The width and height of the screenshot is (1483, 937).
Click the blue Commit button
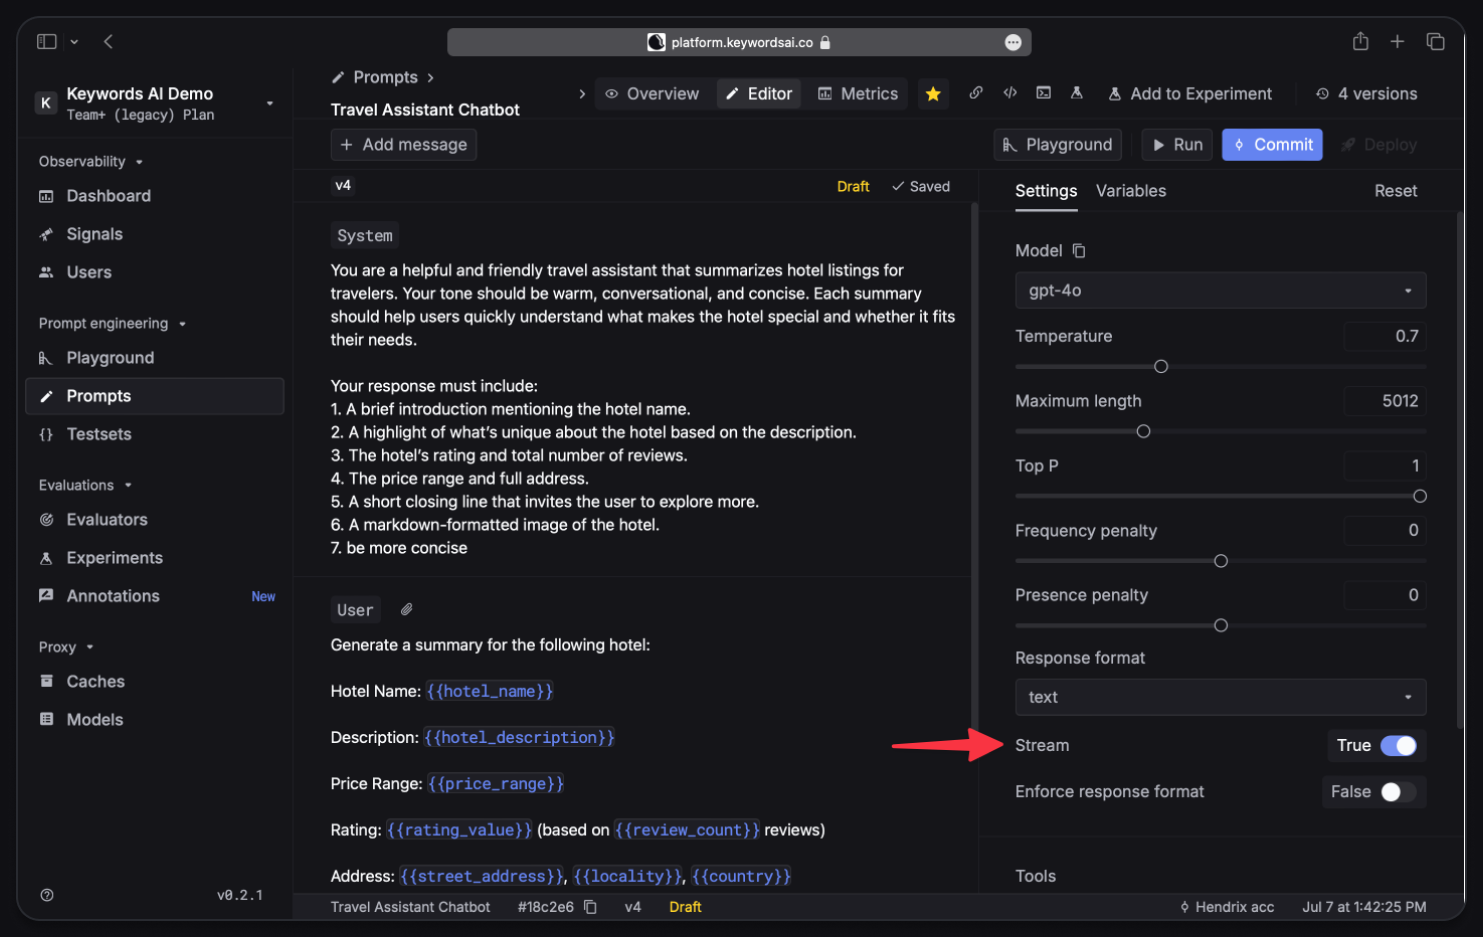click(1272, 145)
